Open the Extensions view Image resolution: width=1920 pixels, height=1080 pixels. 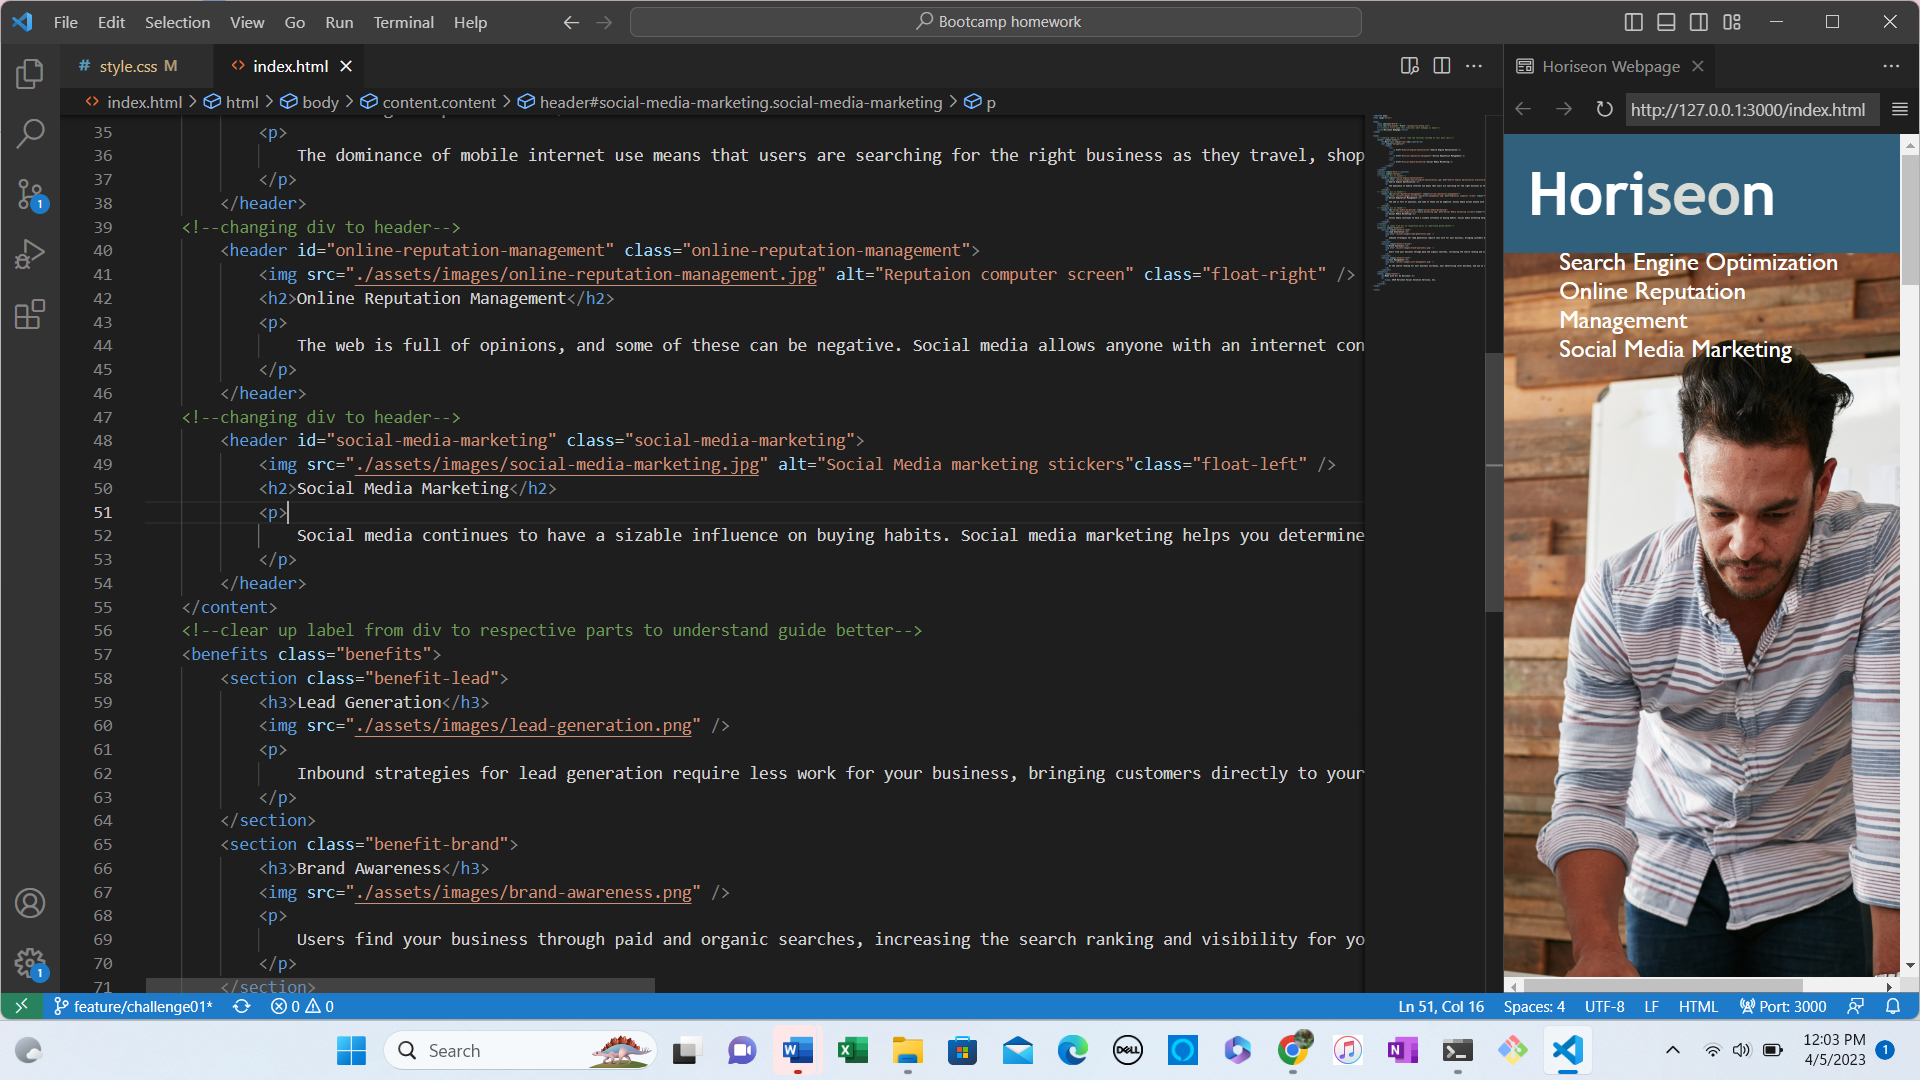(30, 314)
